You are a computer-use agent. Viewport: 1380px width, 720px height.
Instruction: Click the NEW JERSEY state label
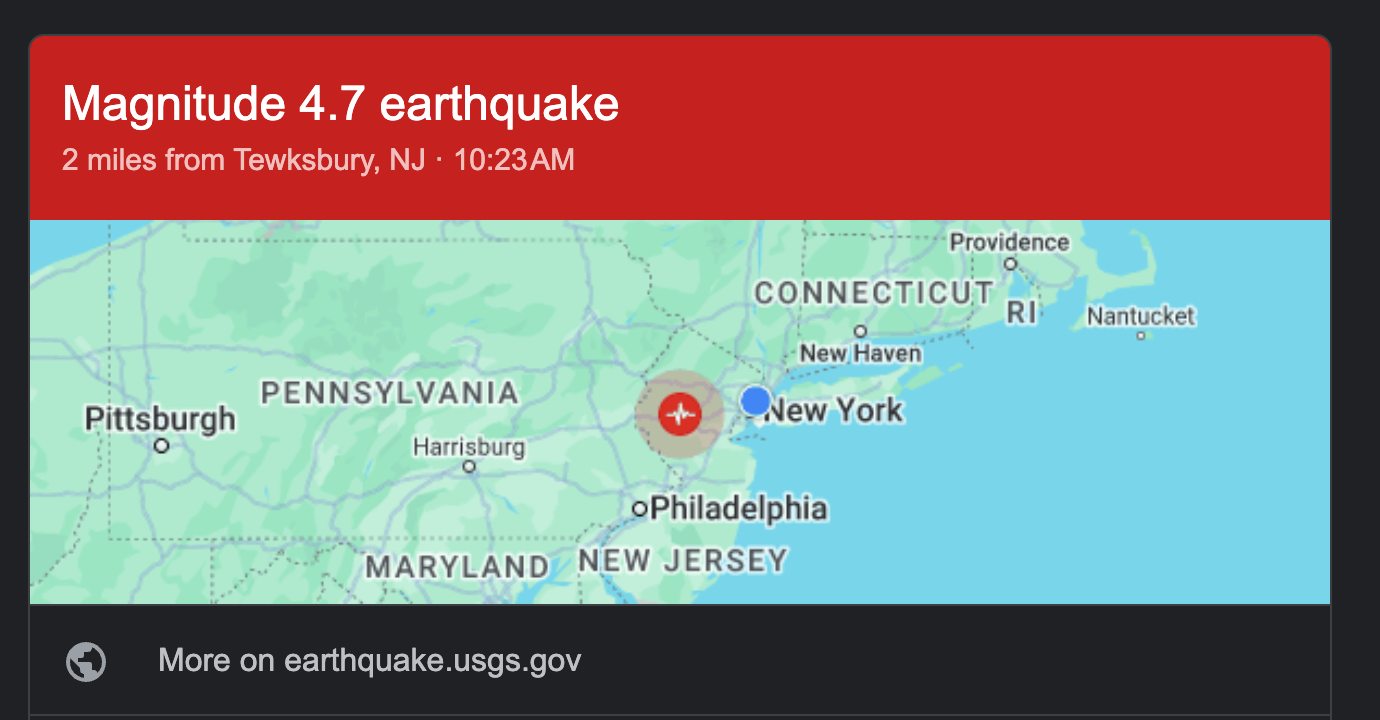(683, 560)
